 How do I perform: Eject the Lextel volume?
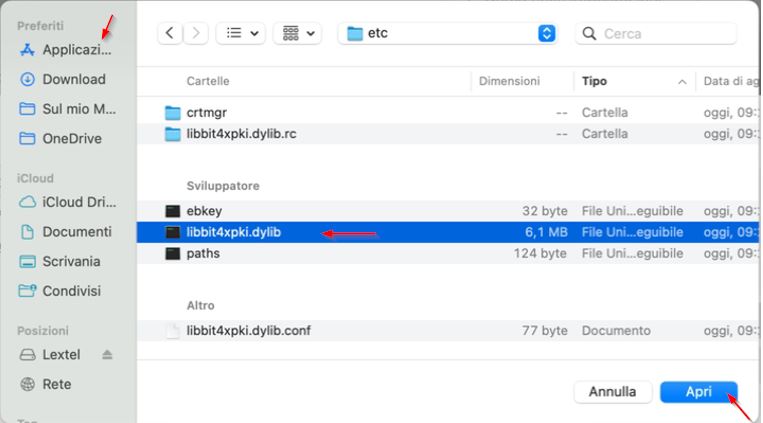pyautogui.click(x=107, y=355)
